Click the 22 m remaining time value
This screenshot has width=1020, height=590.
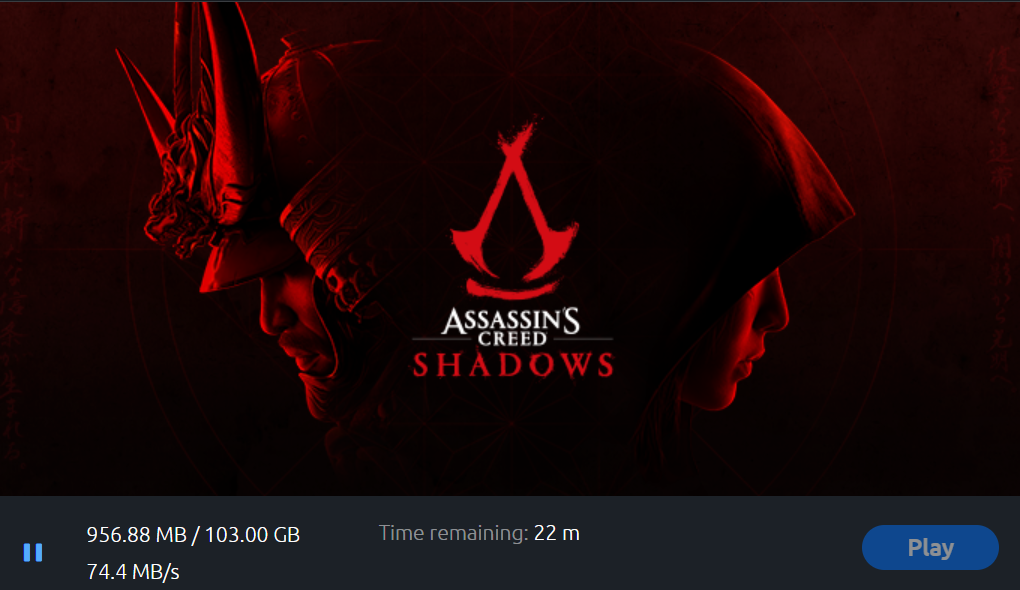(x=557, y=533)
